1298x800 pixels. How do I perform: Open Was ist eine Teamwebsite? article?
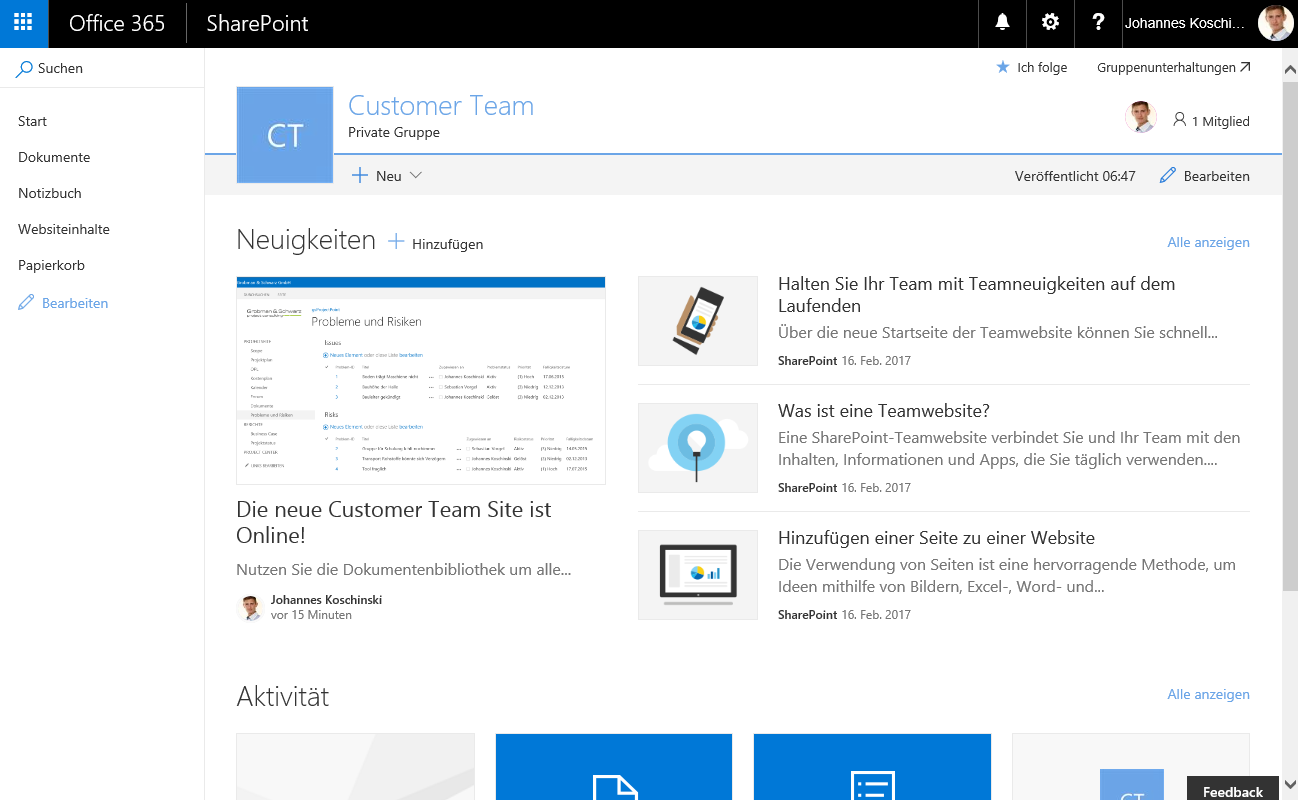[x=884, y=411]
